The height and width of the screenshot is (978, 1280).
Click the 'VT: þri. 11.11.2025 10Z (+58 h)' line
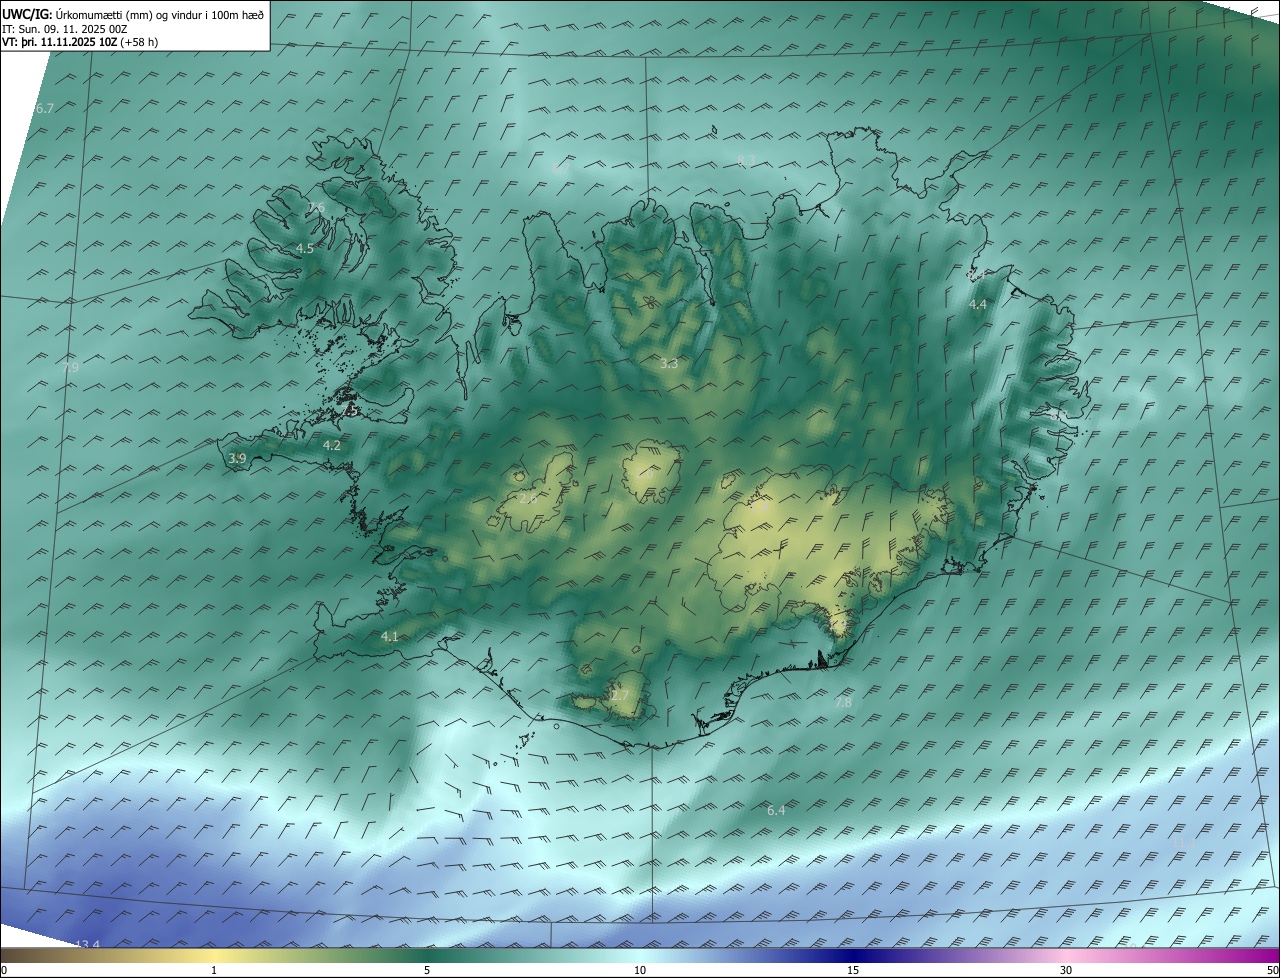[x=80, y=42]
